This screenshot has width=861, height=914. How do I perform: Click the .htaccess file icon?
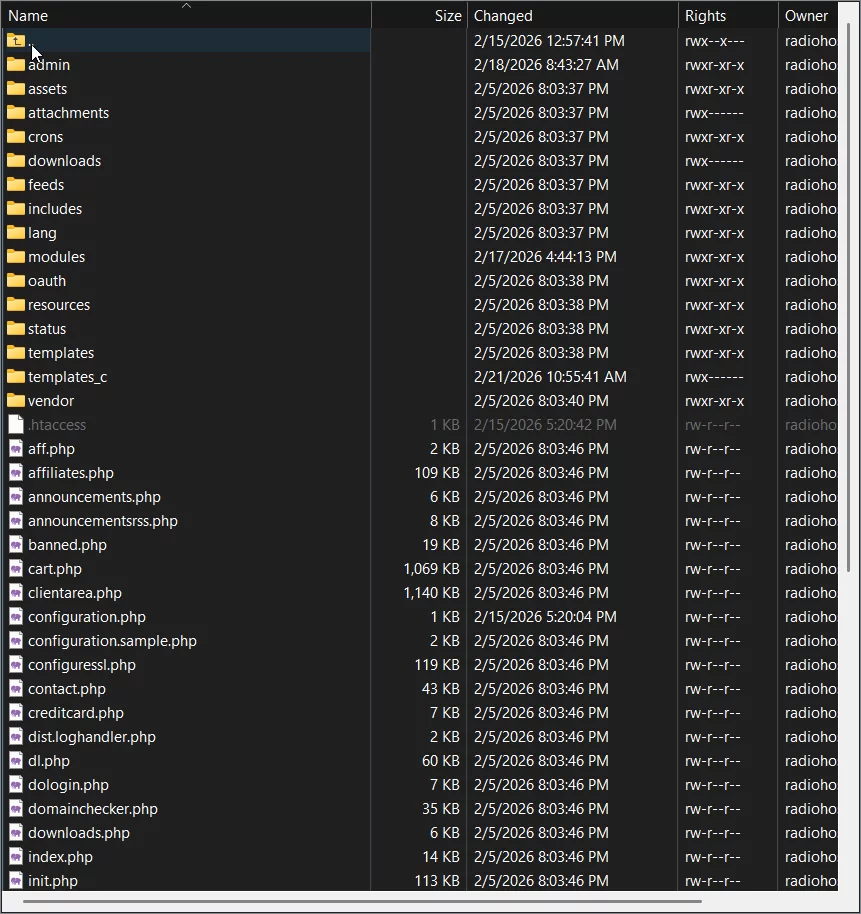coord(16,424)
